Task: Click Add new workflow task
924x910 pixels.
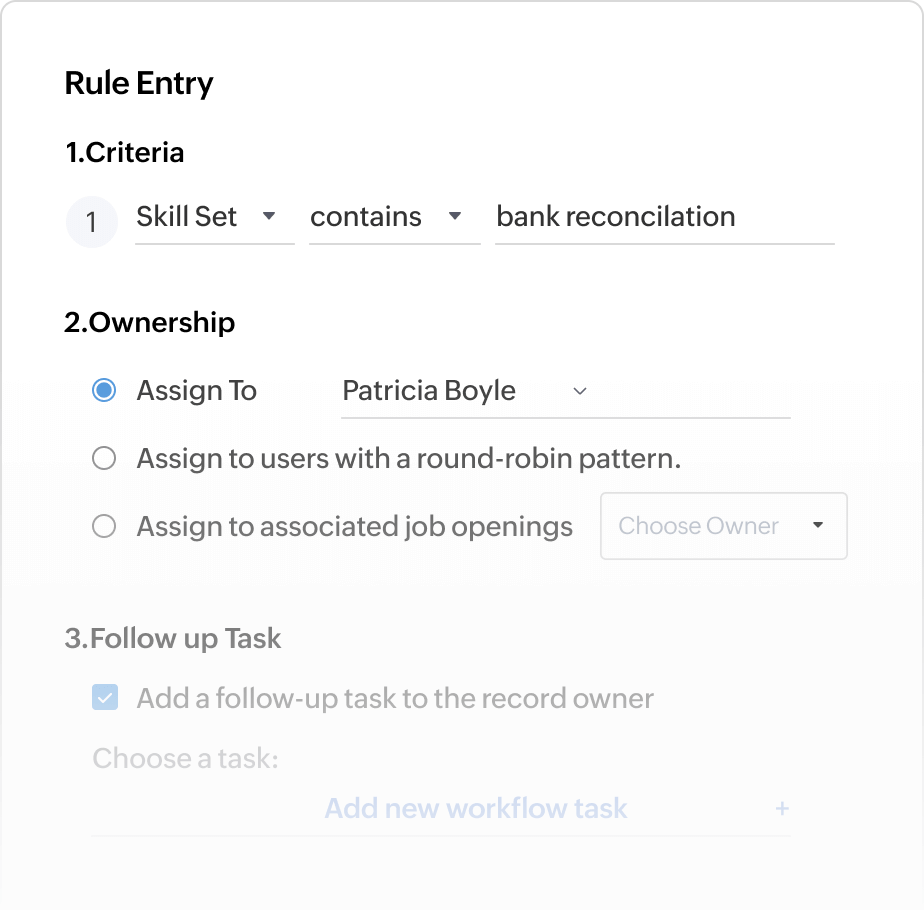Action: point(475,808)
